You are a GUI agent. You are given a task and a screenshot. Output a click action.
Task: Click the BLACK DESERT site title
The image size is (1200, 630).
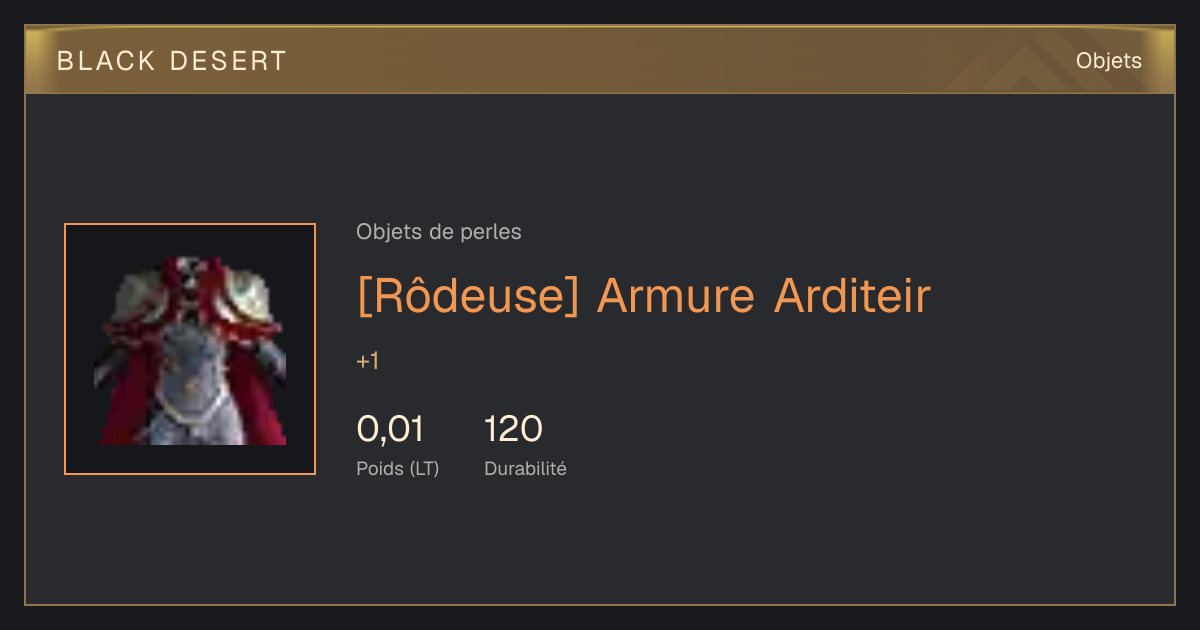pyautogui.click(x=172, y=61)
